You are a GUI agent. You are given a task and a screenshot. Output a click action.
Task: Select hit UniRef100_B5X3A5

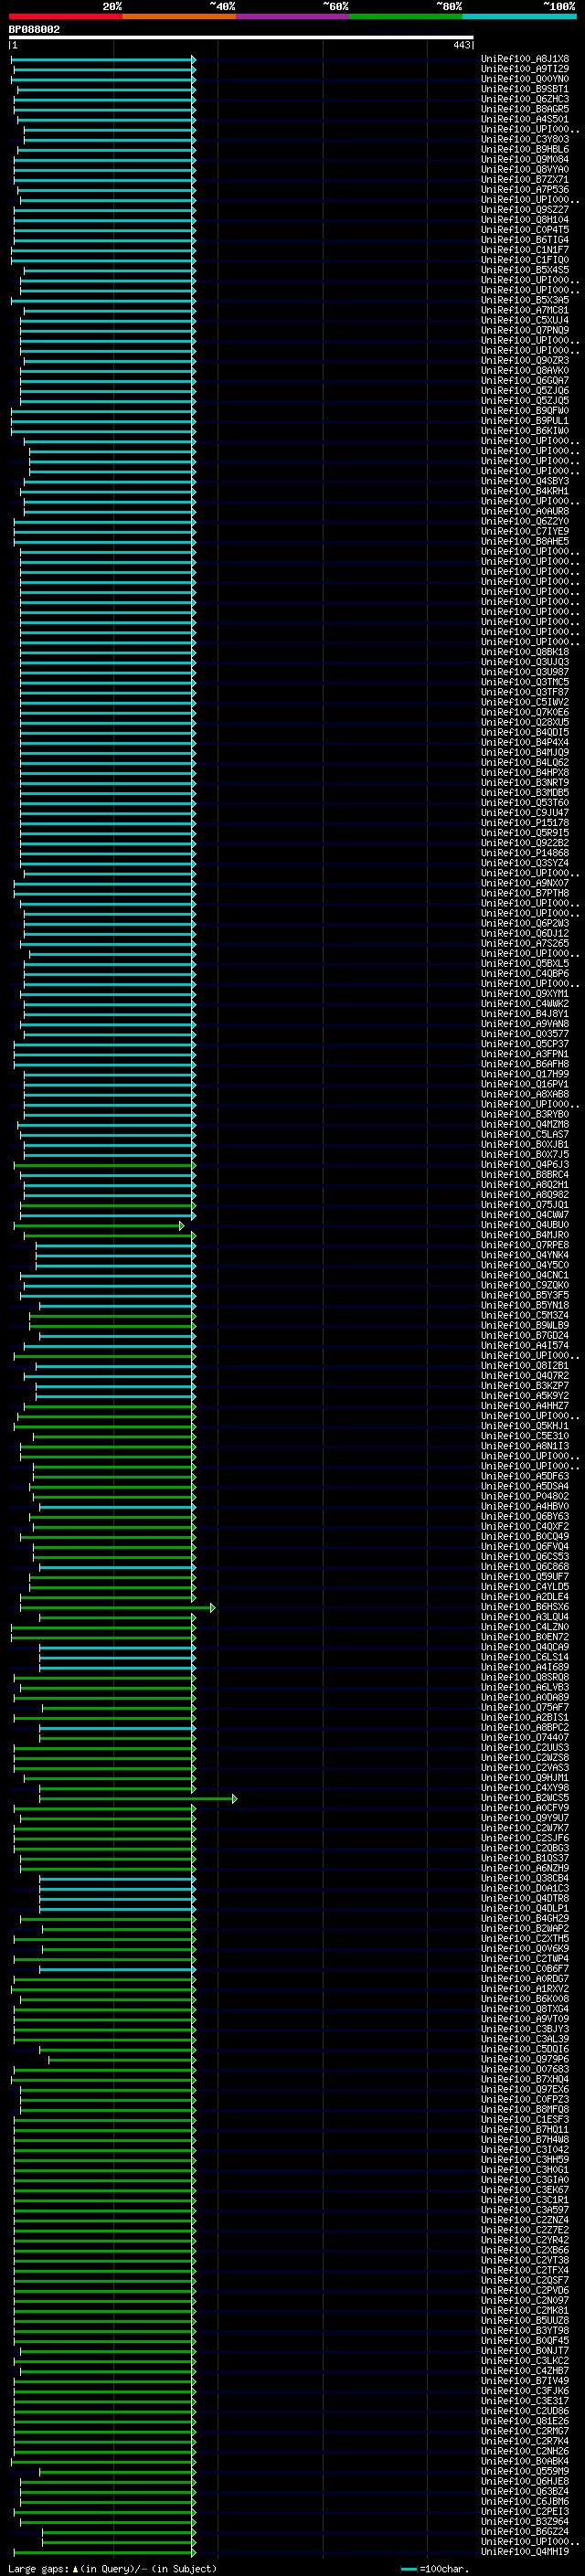point(525,300)
